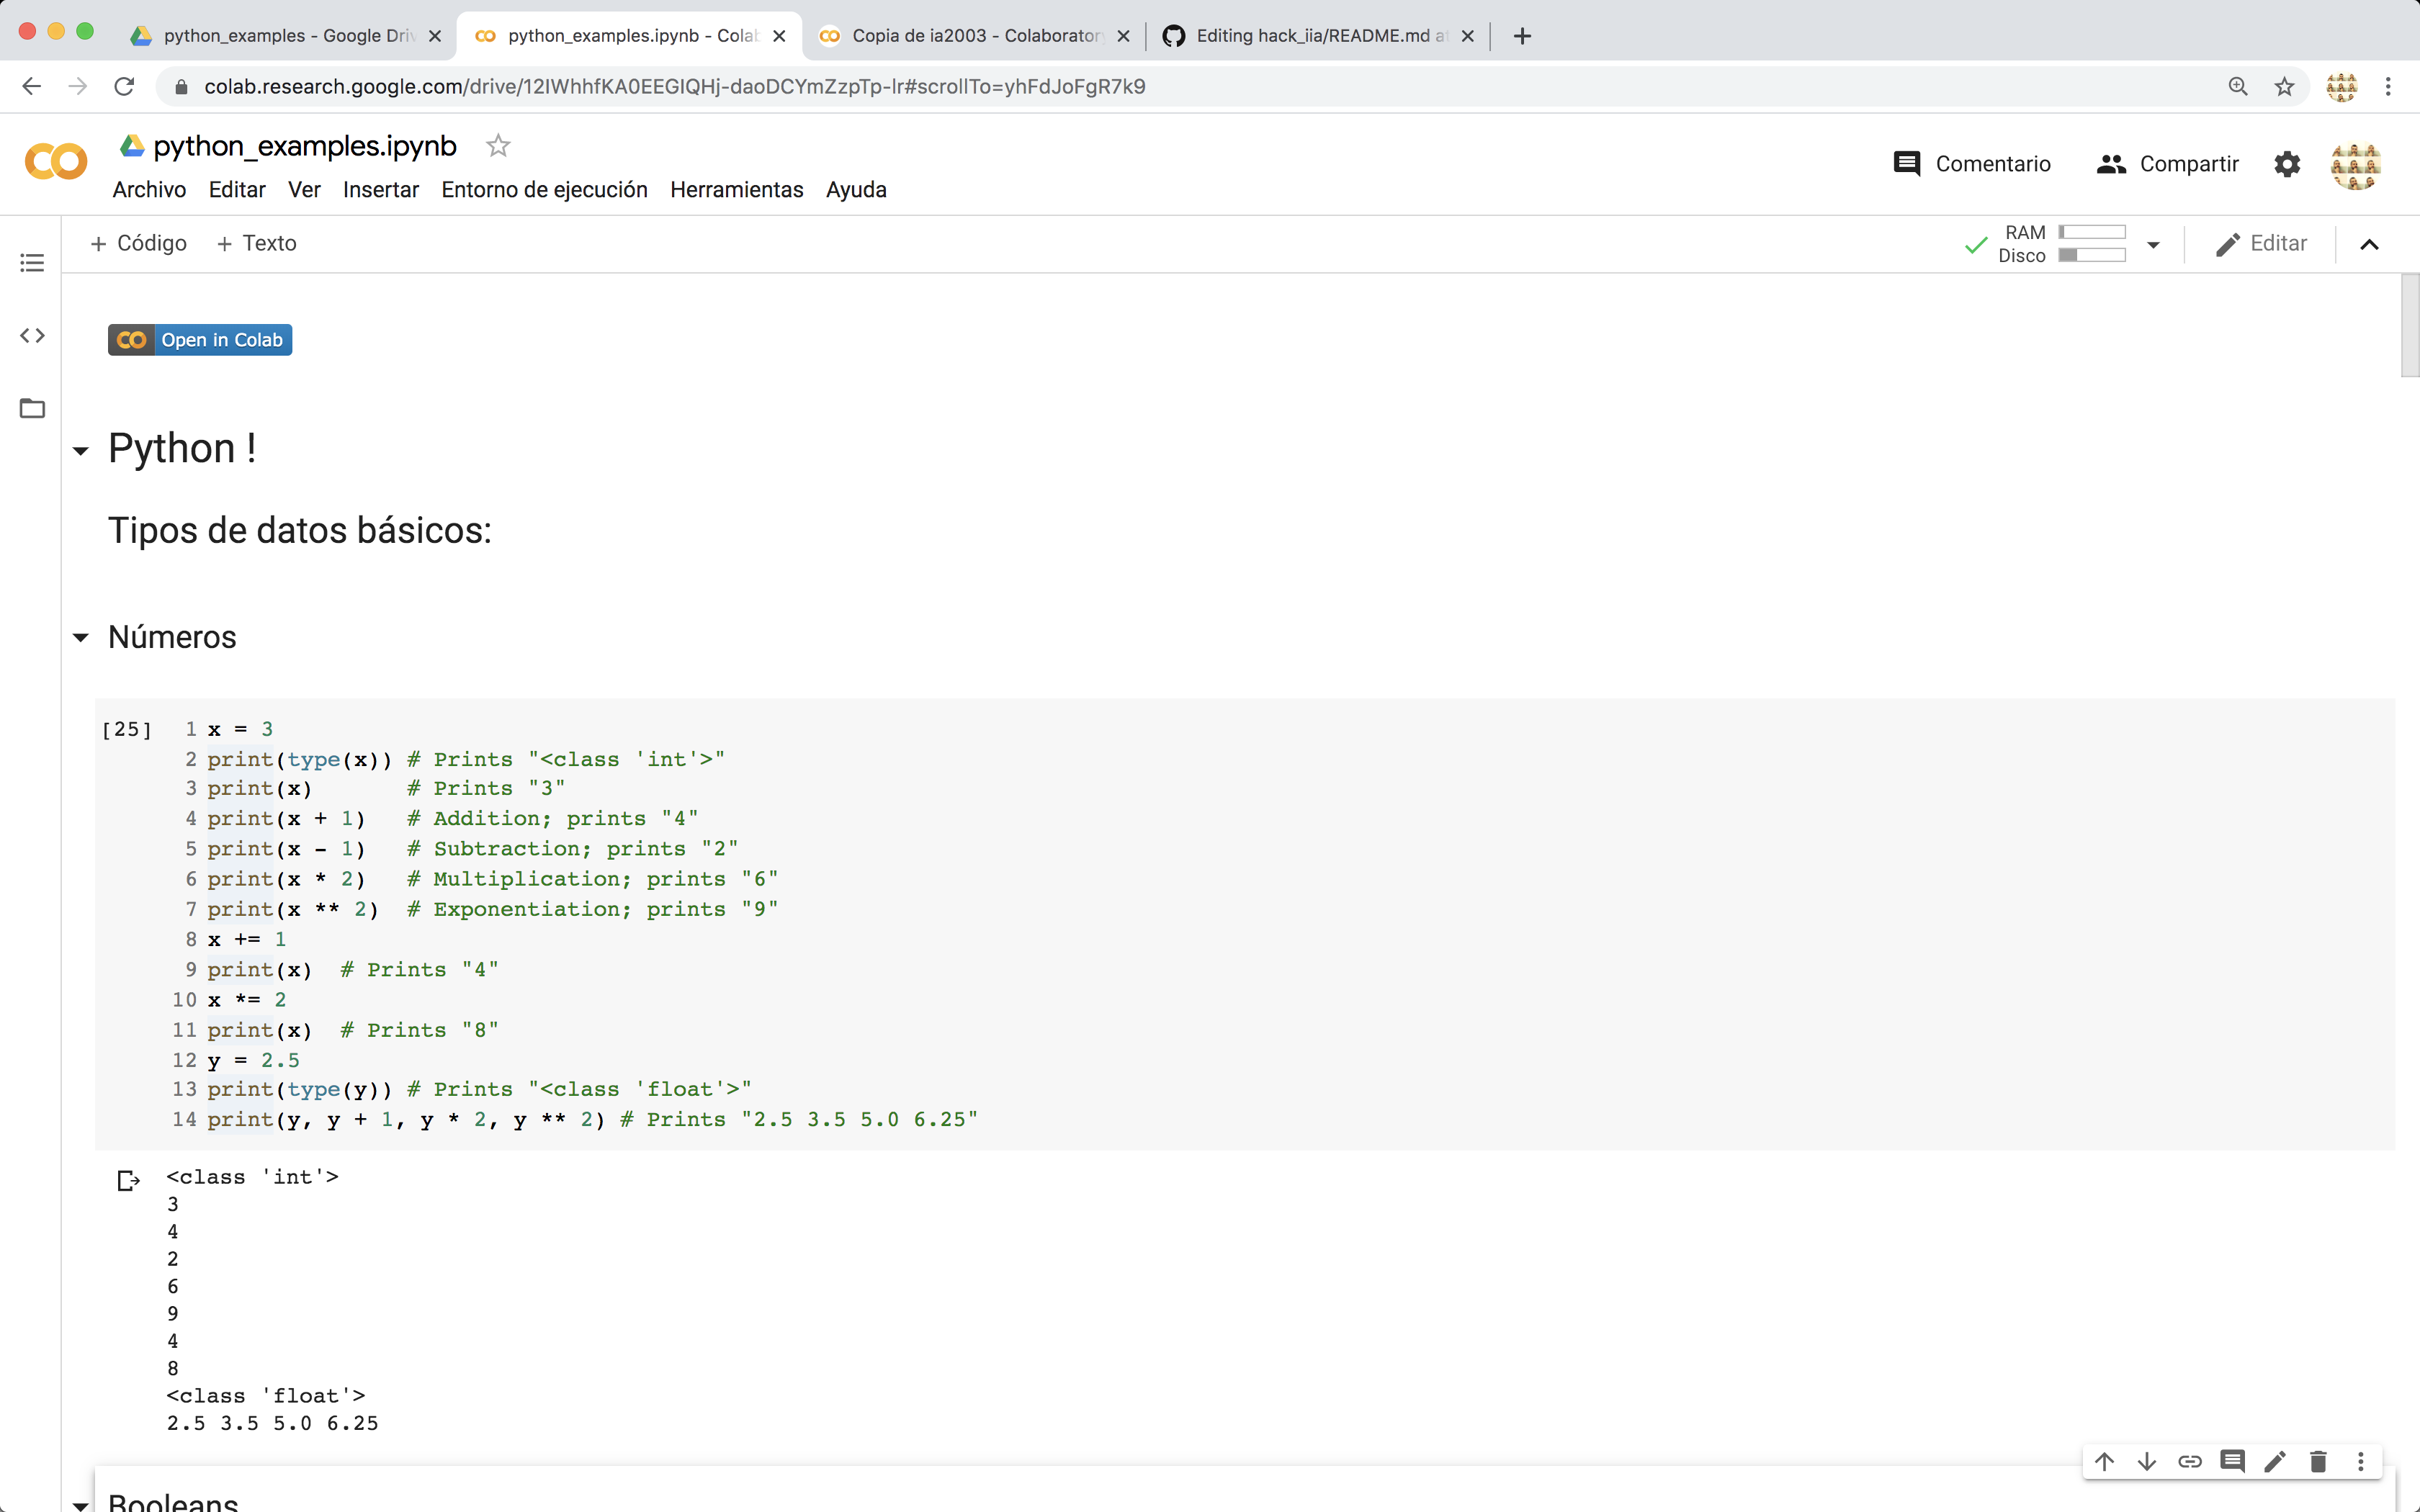Collapse the Números section

(x=81, y=637)
